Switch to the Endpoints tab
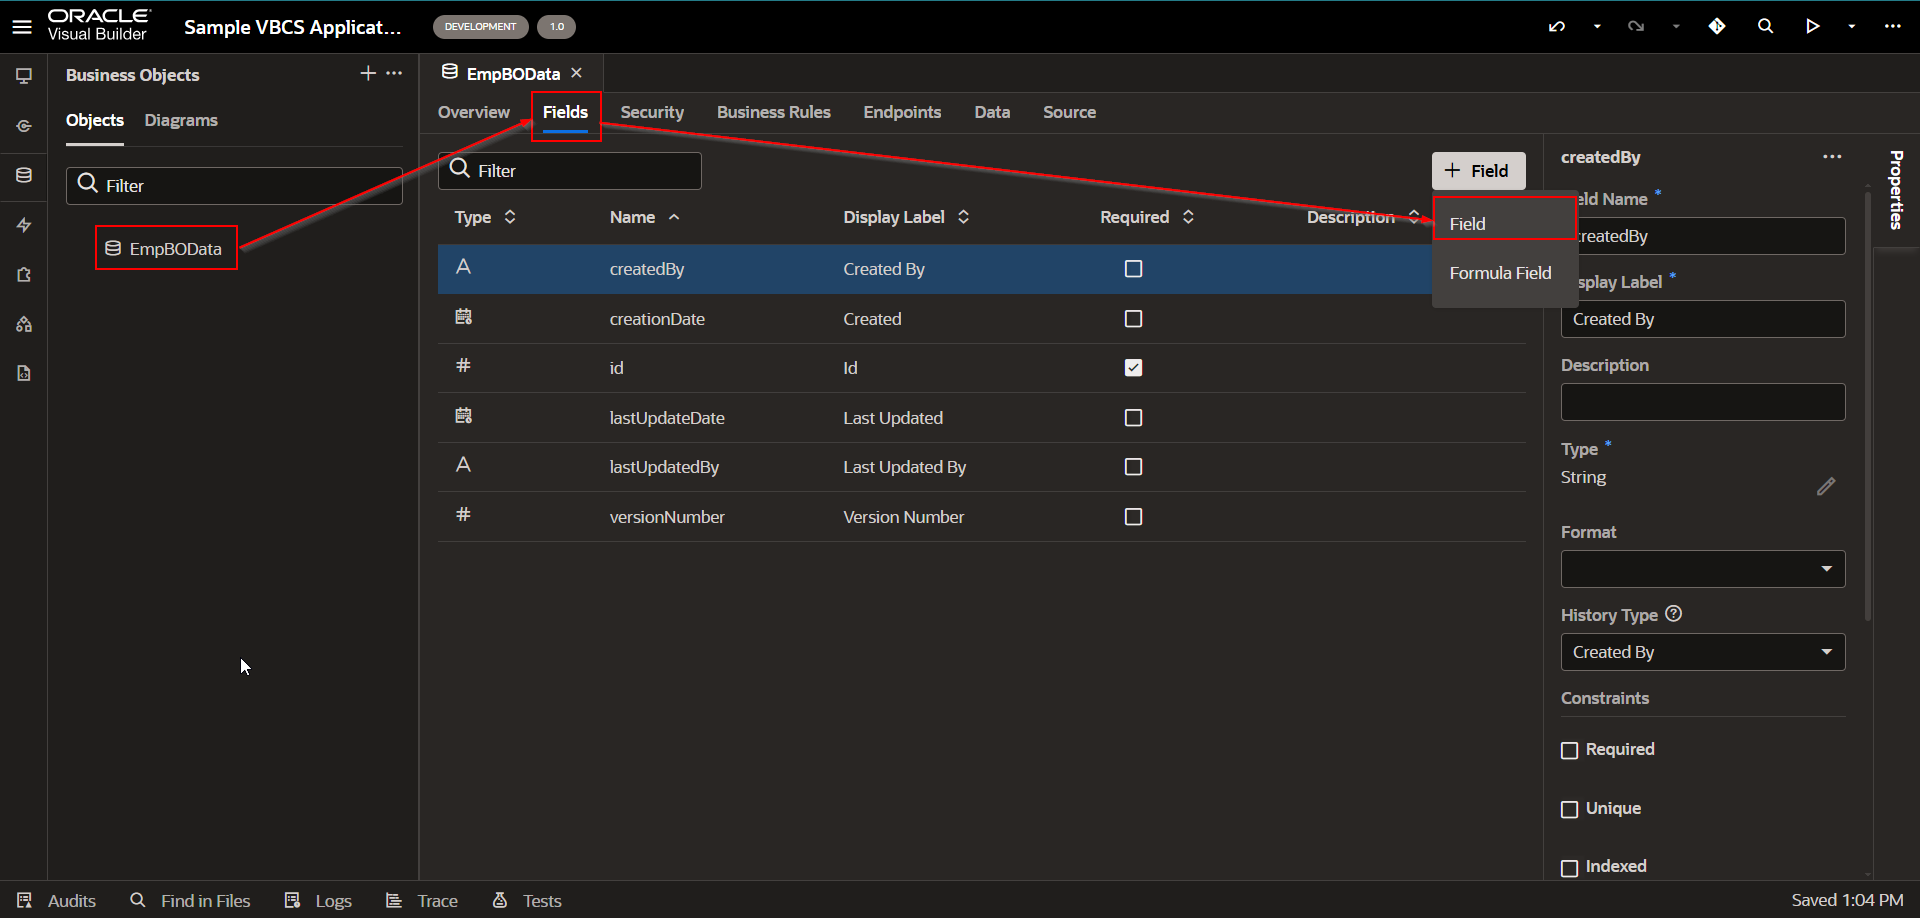The image size is (1920, 918). pyautogui.click(x=902, y=112)
